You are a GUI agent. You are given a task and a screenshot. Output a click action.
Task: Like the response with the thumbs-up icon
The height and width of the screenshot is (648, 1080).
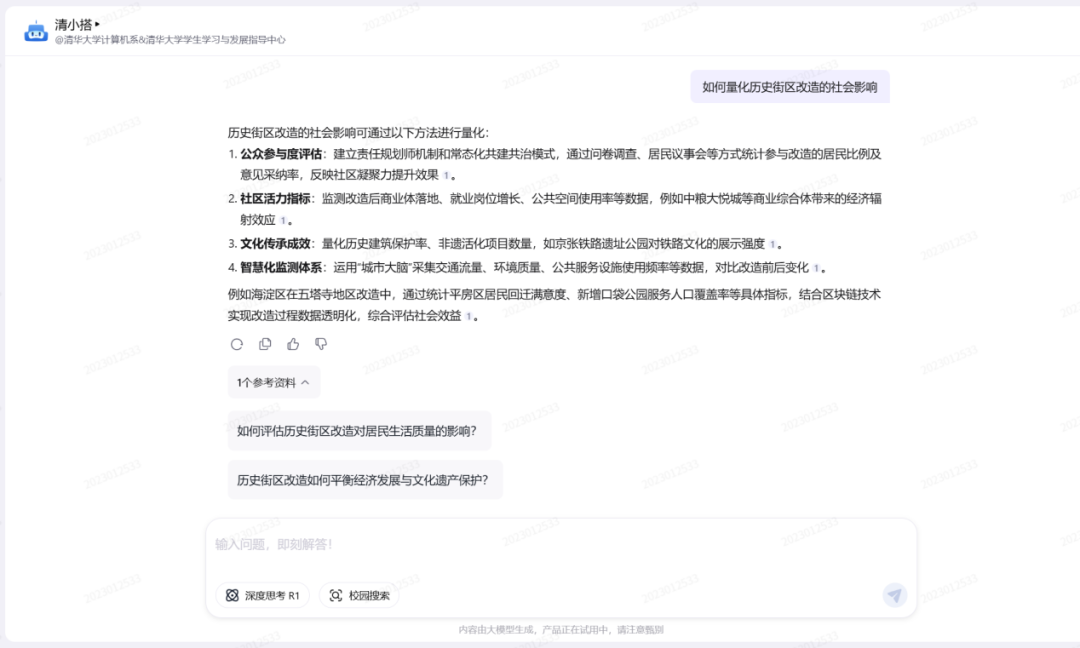(x=292, y=344)
